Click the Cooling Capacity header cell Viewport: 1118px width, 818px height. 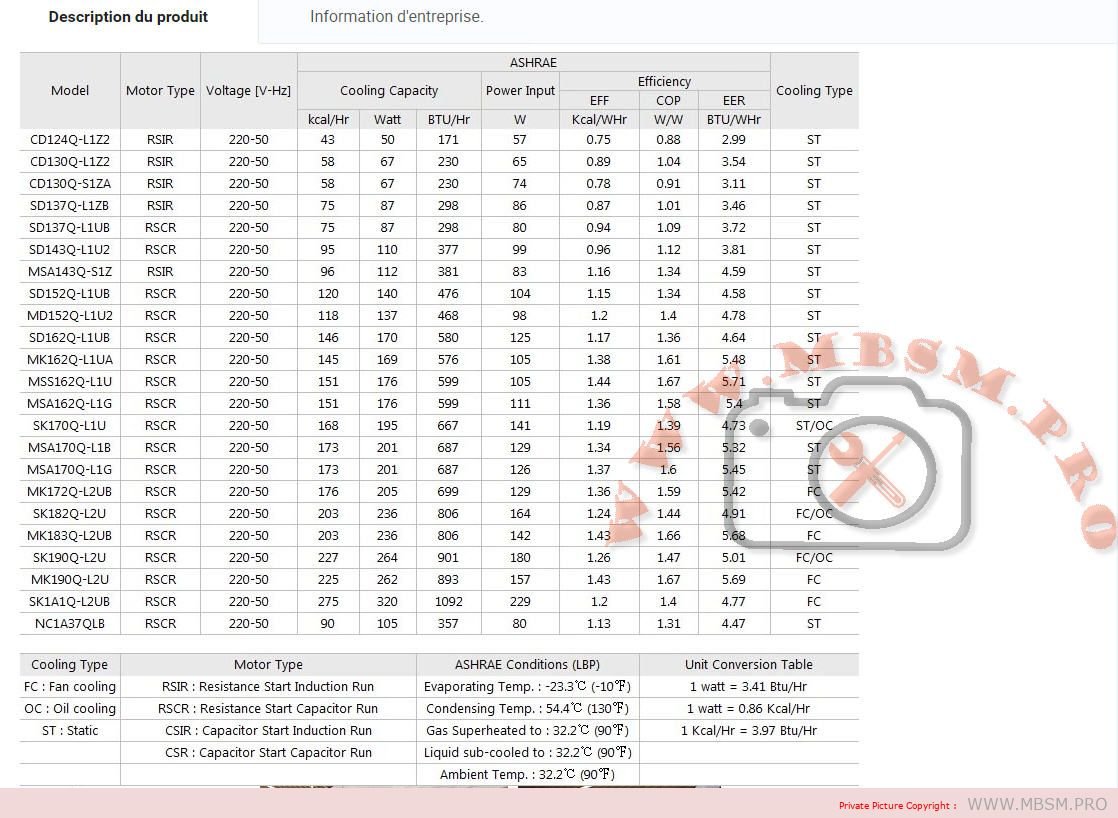coord(389,90)
